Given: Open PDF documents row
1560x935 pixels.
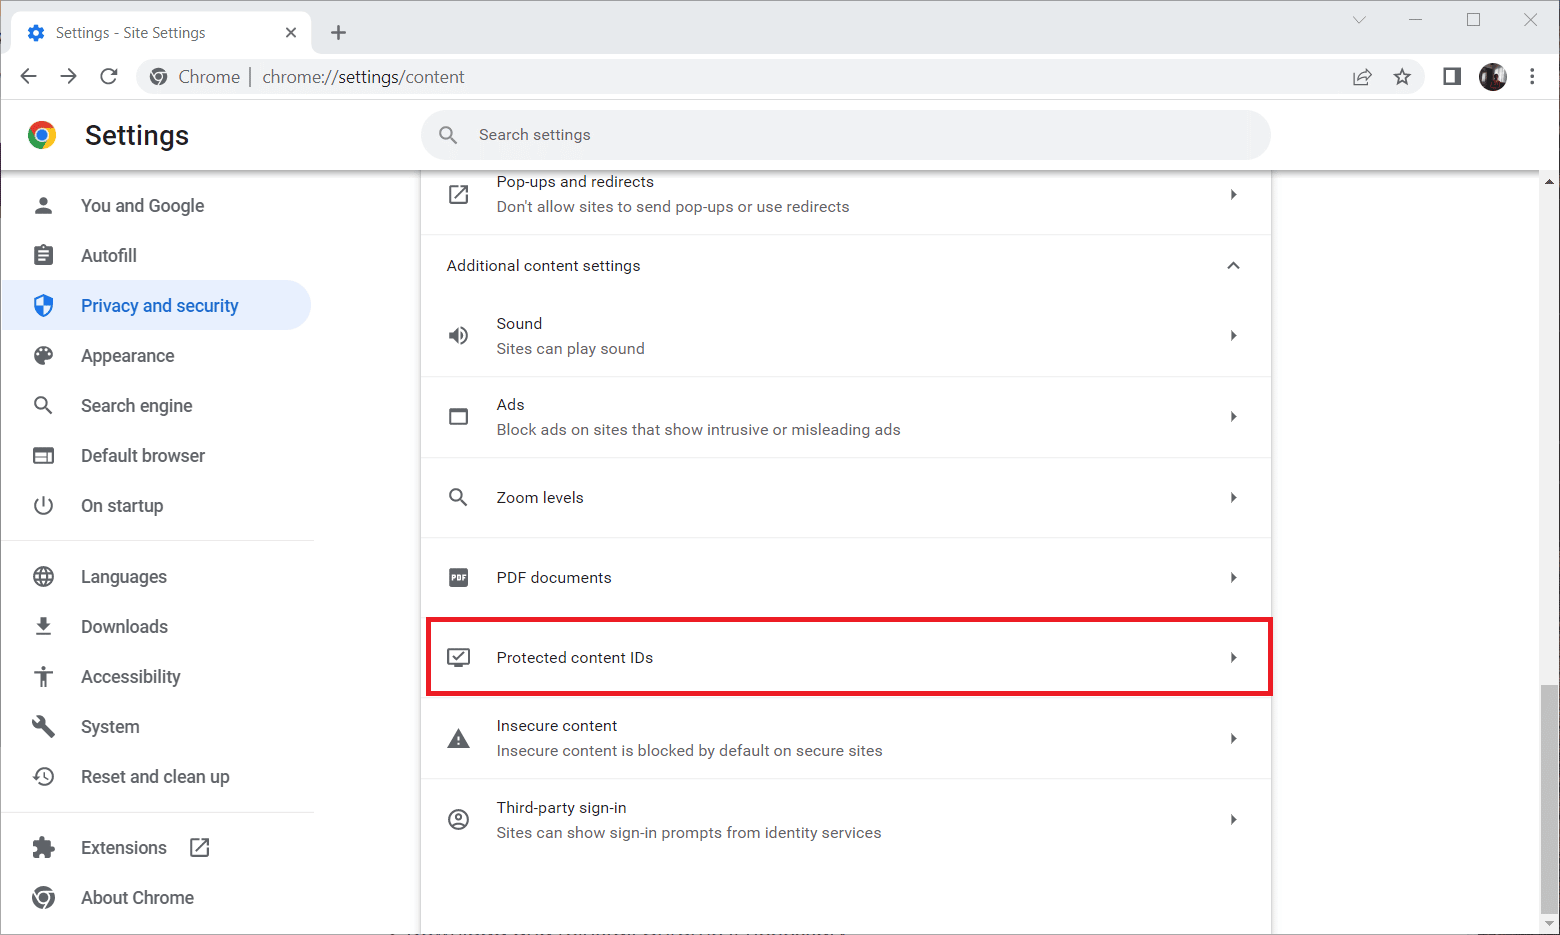Looking at the screenshot, I should 846,577.
